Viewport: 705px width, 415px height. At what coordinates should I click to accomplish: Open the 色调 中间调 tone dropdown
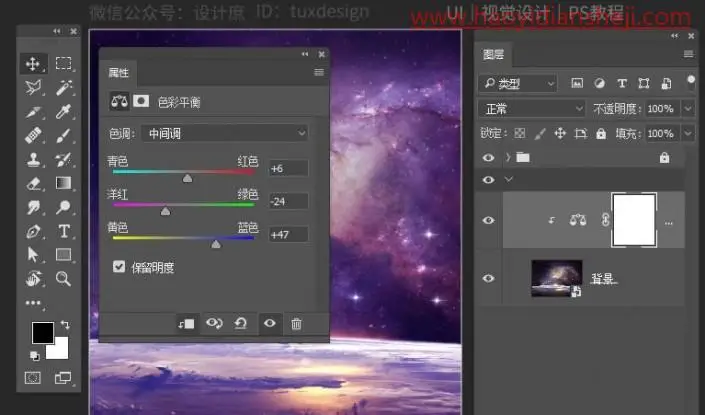[x=224, y=134]
